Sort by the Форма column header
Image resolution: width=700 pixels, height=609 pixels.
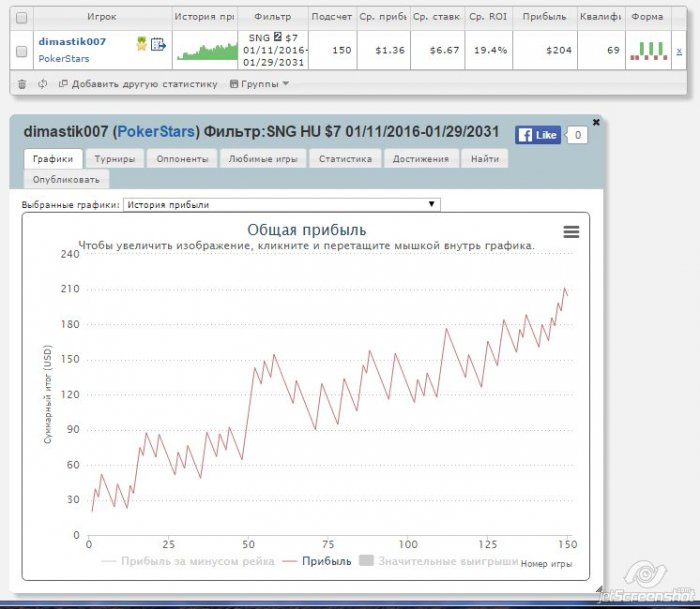click(647, 17)
